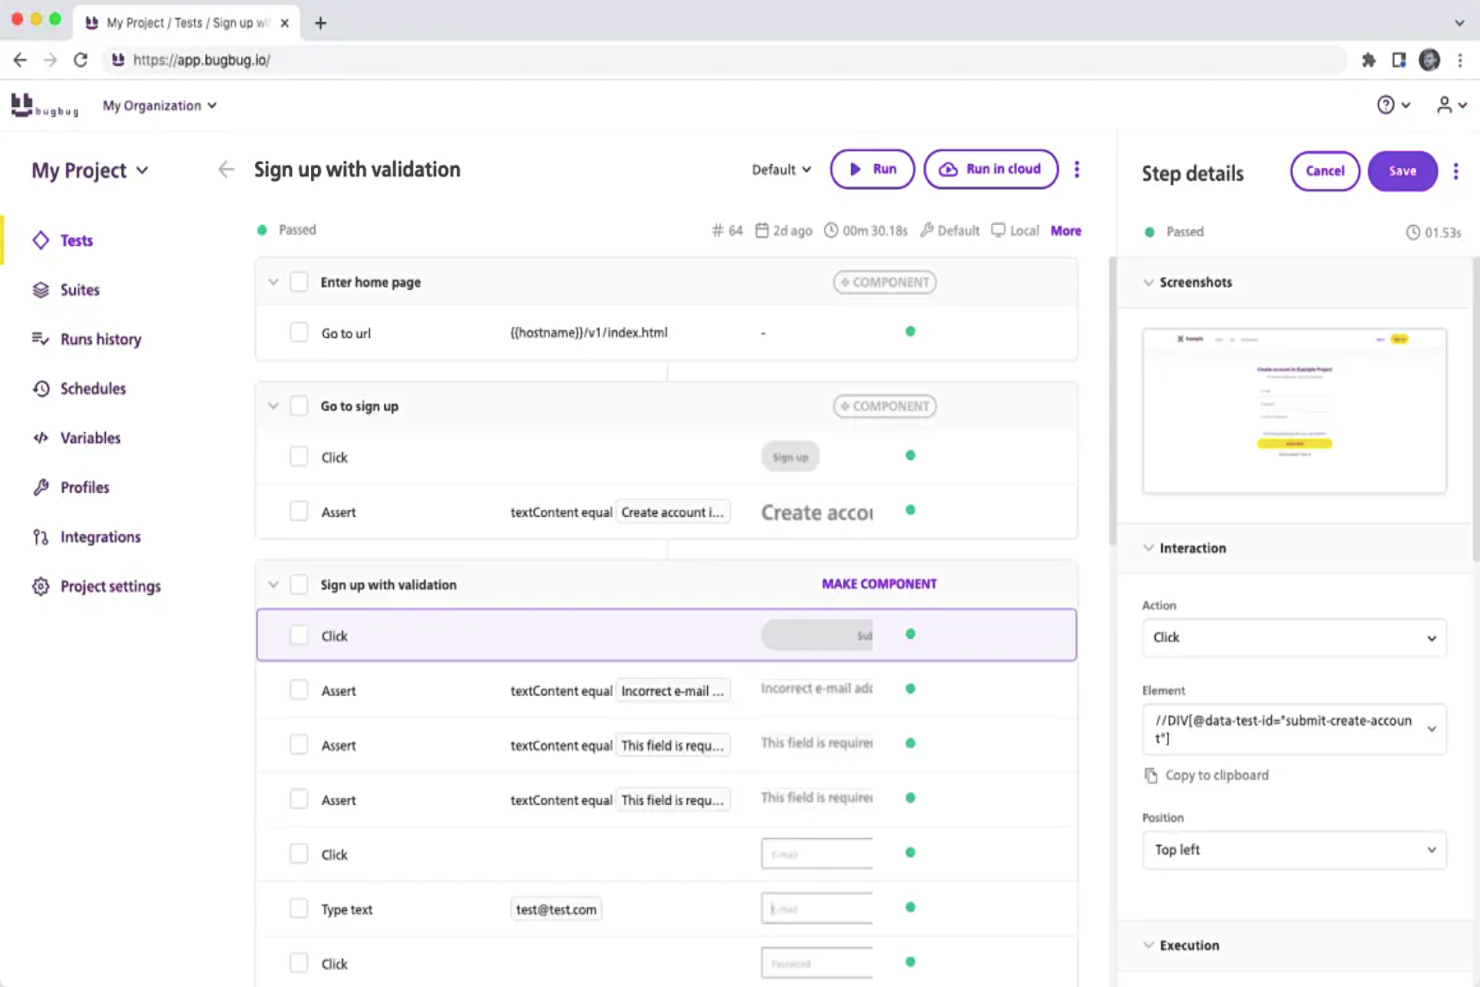
Task: Open the Action dropdown showing Click
Action: click(x=1294, y=638)
